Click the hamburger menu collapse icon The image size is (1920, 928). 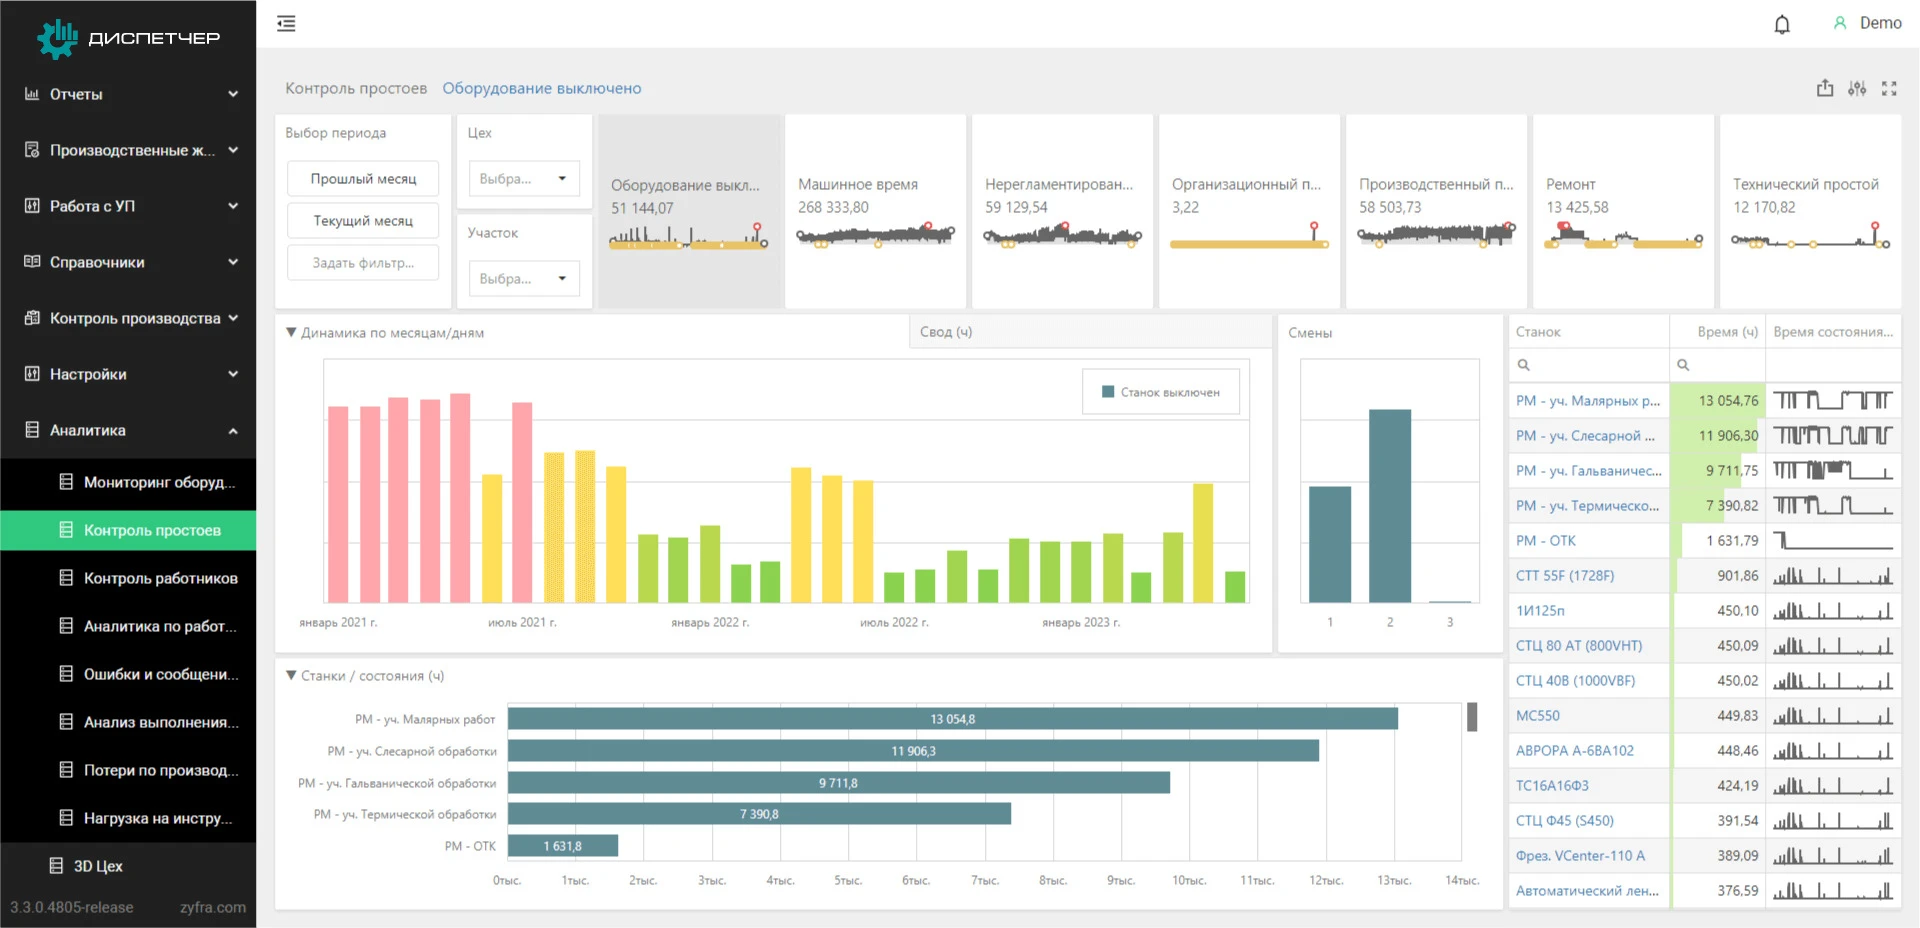pyautogui.click(x=286, y=23)
